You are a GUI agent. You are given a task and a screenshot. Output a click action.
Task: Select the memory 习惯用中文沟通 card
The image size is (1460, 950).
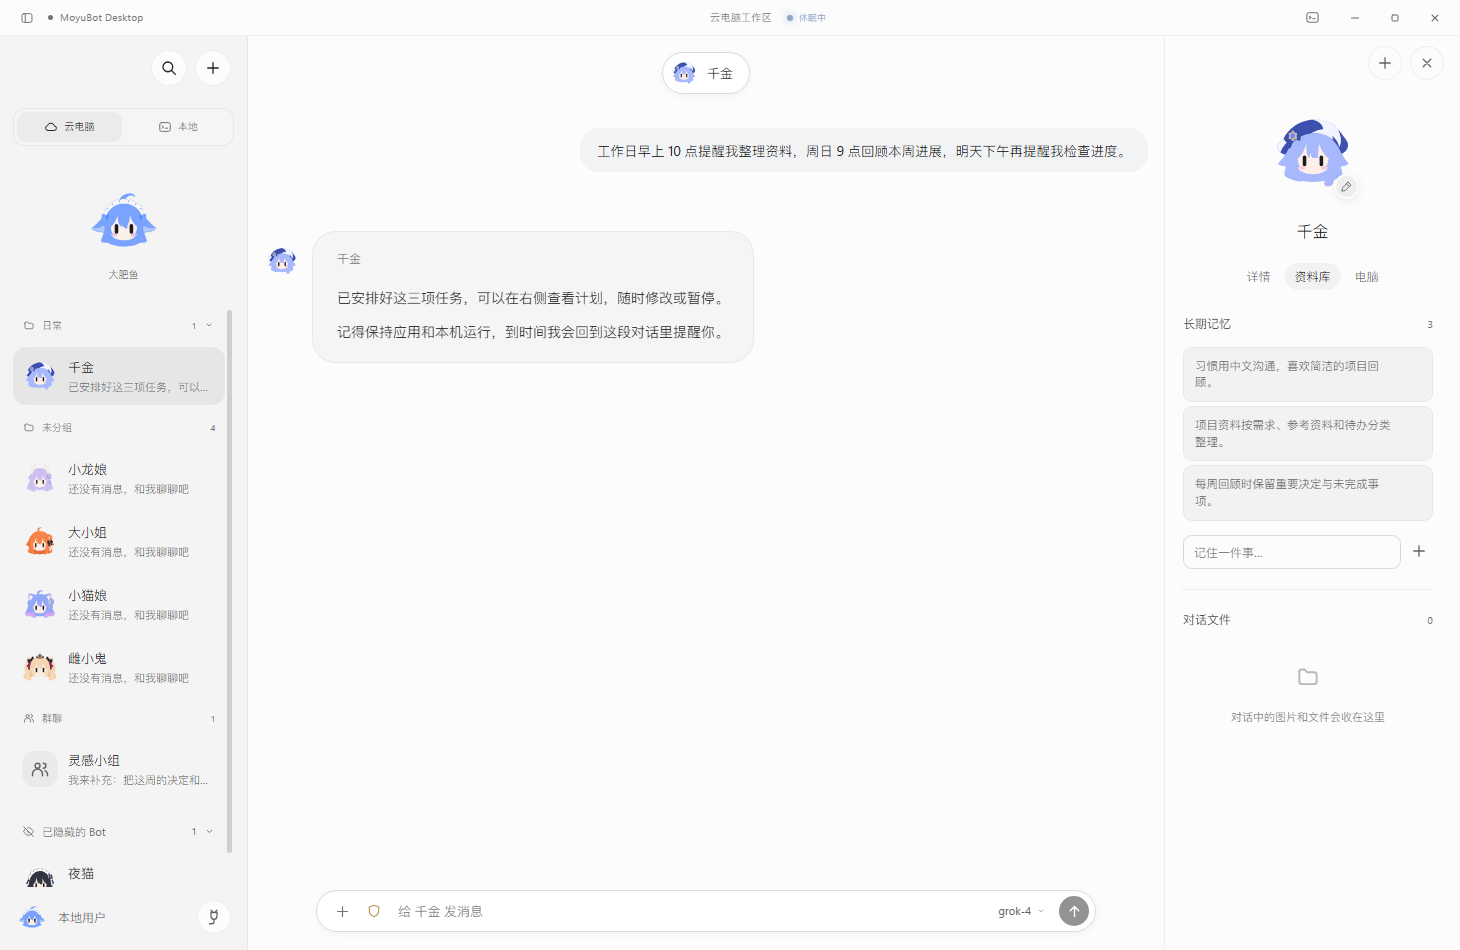click(1308, 374)
